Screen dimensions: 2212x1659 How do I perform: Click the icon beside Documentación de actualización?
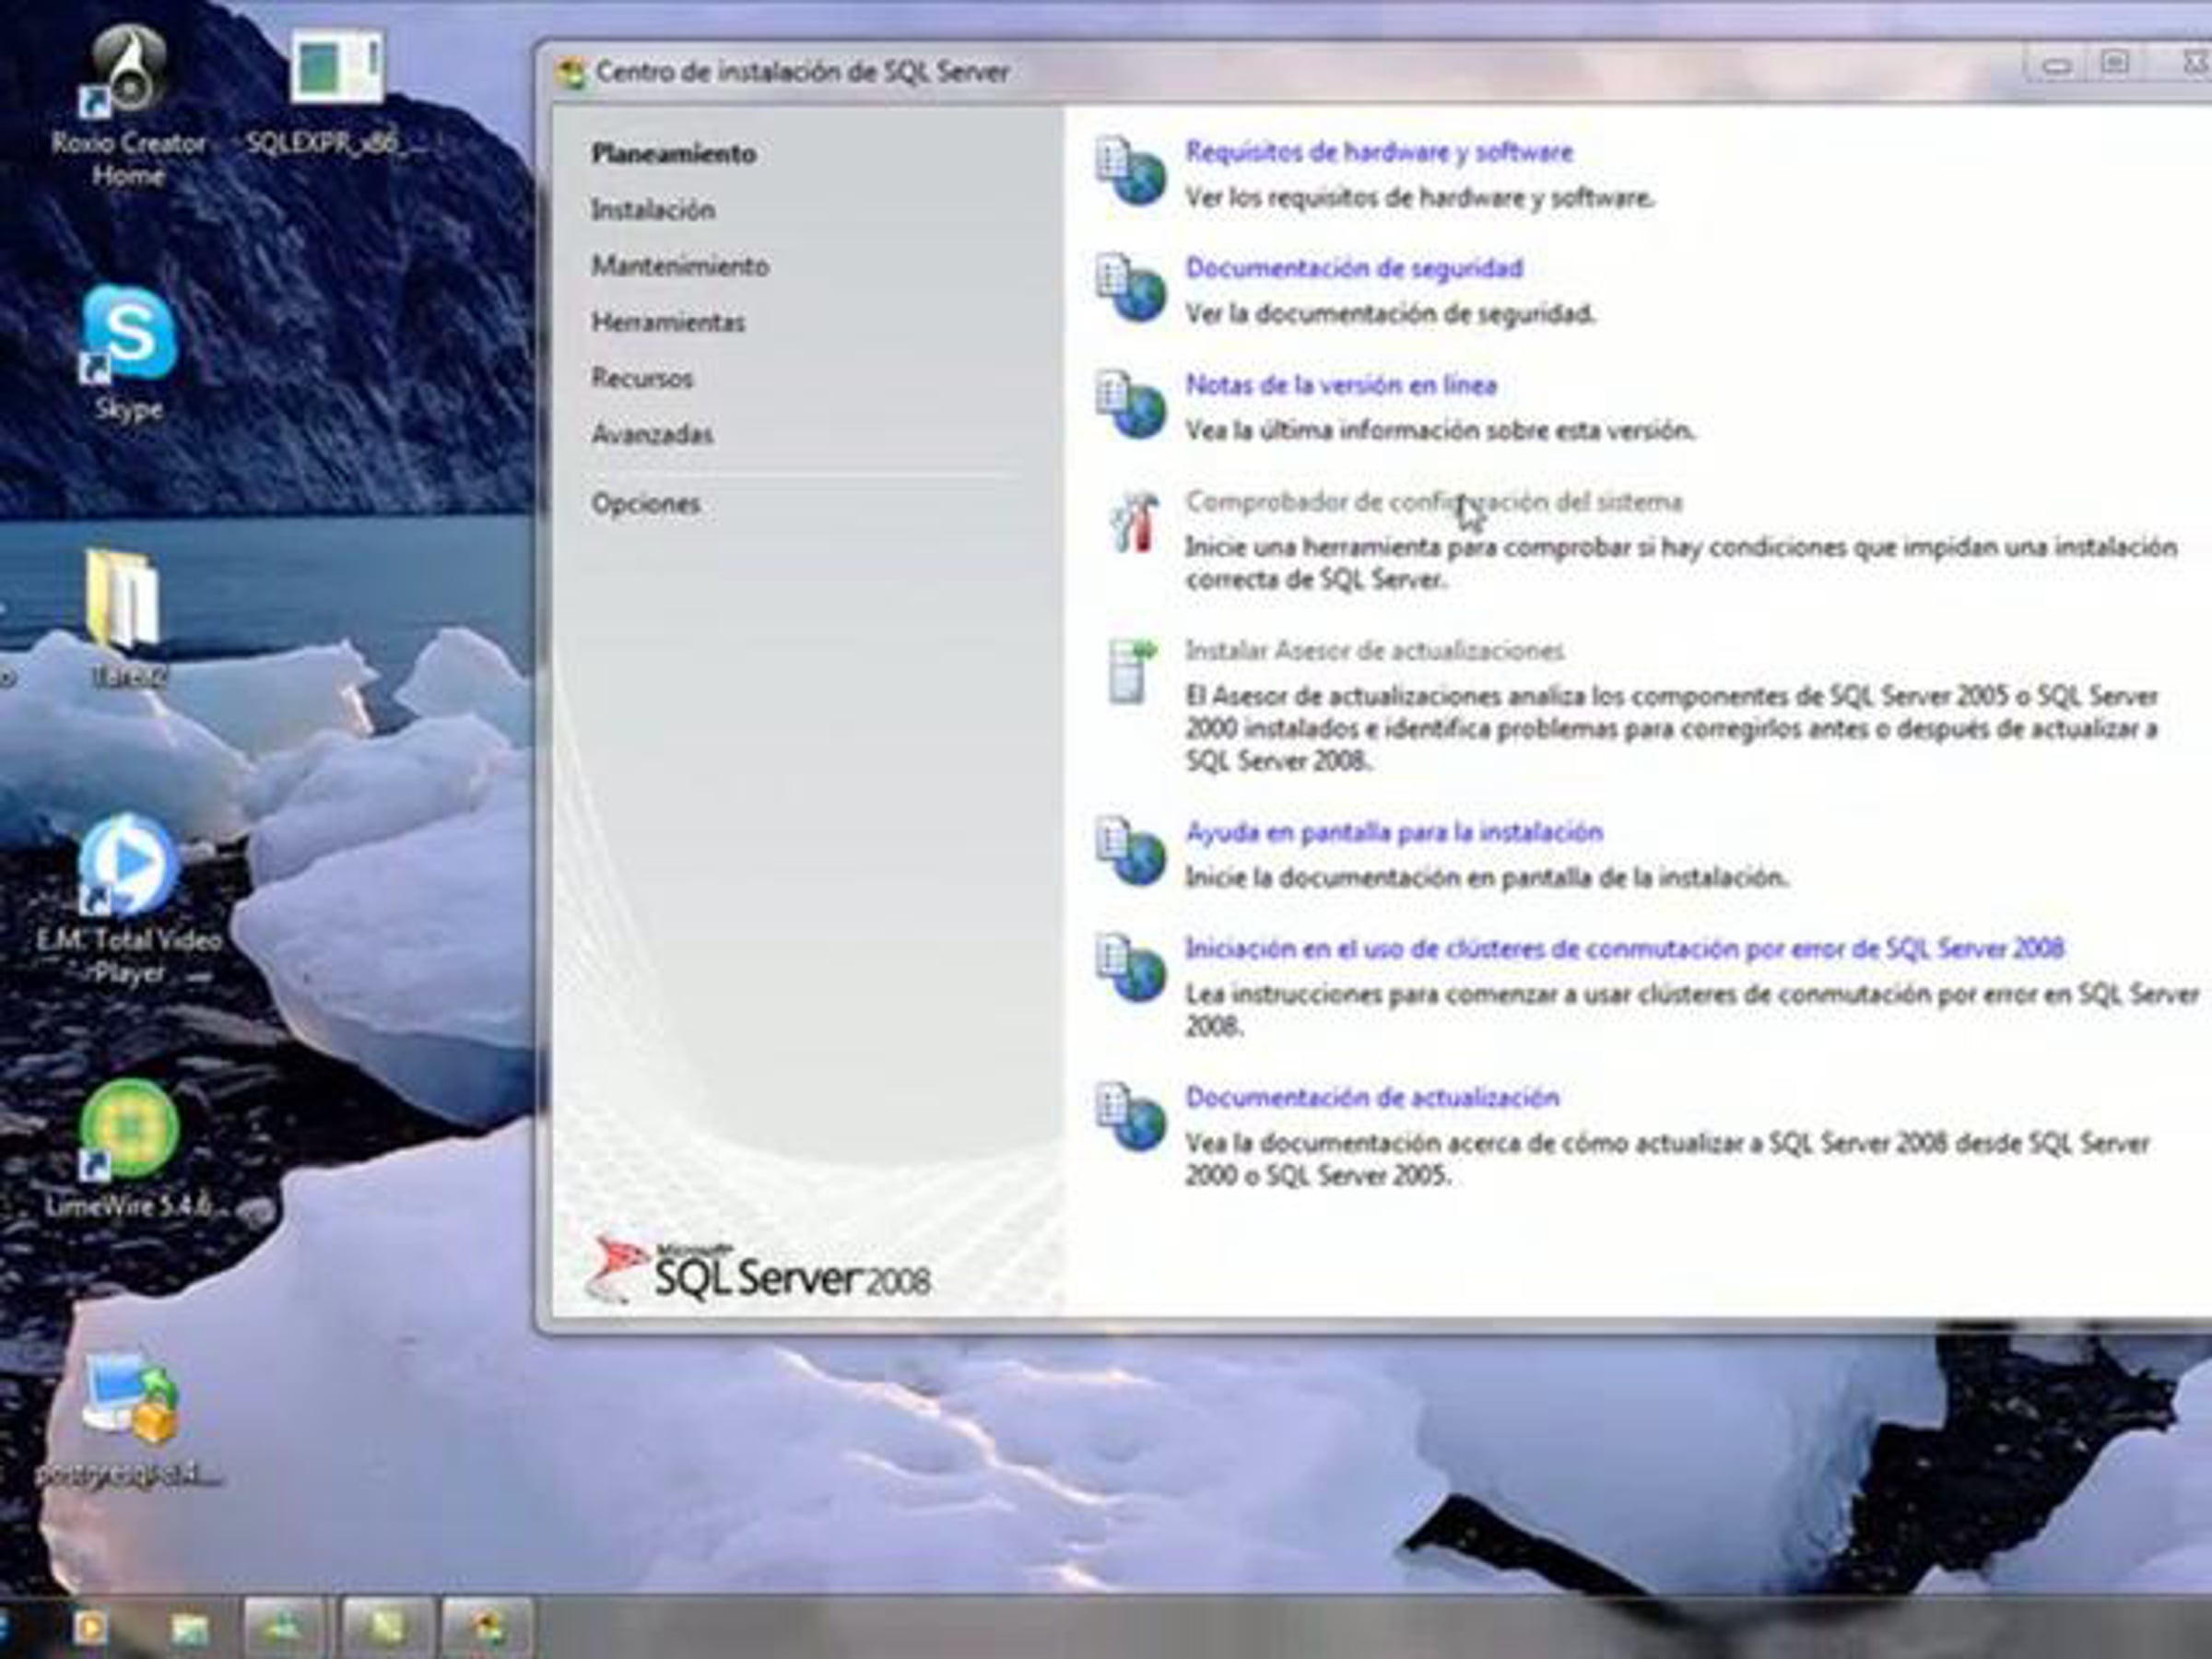1130,1116
